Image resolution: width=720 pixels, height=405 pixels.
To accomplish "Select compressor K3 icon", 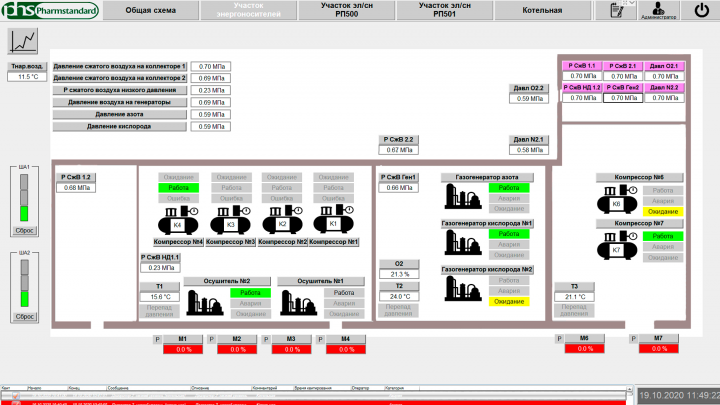I will [230, 220].
